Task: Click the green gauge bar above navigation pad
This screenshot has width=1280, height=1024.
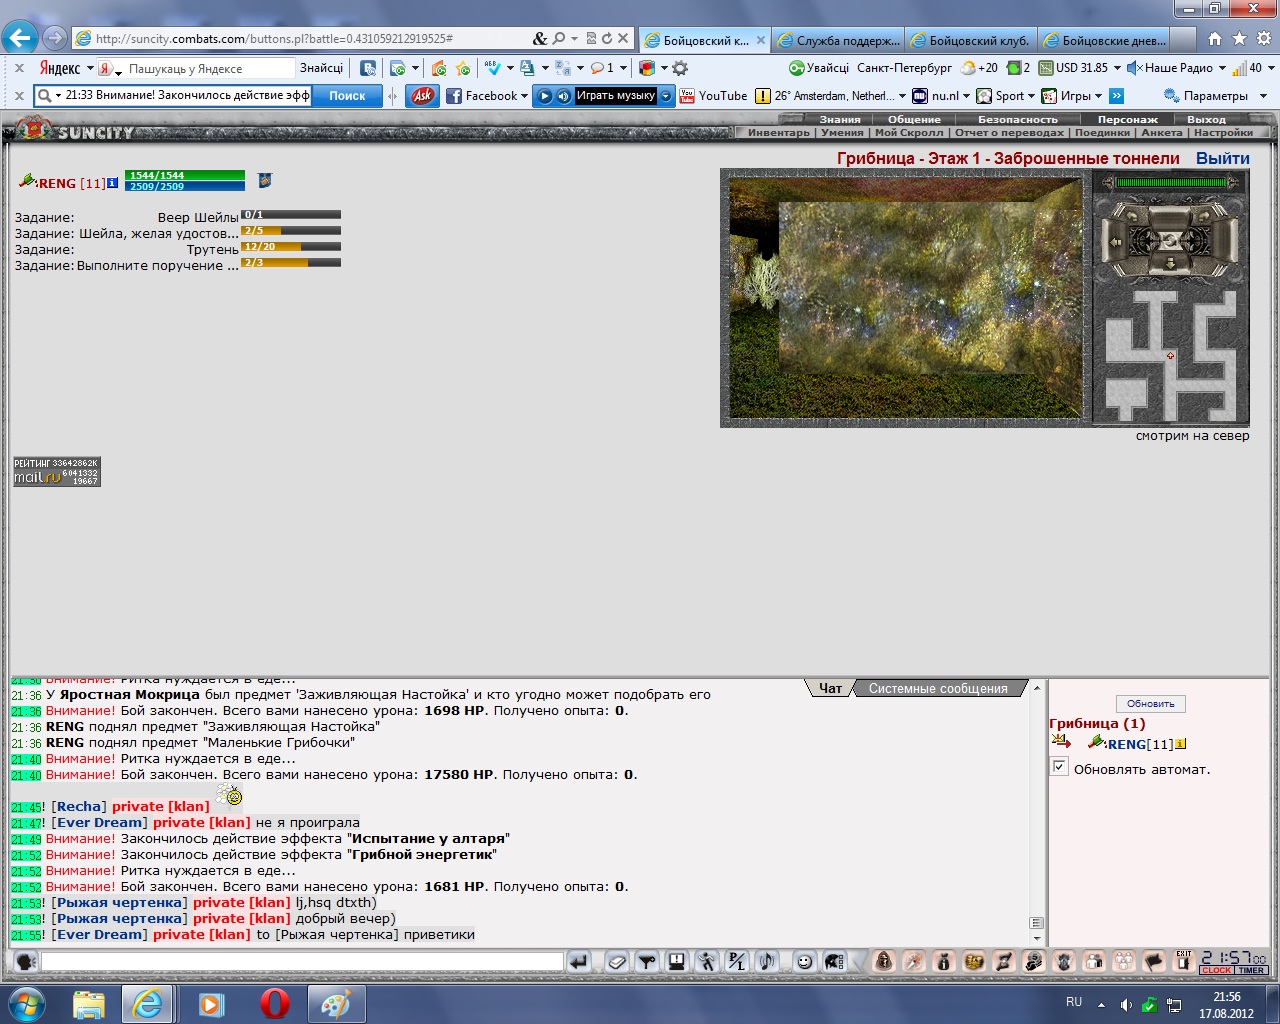Action: tap(1170, 183)
